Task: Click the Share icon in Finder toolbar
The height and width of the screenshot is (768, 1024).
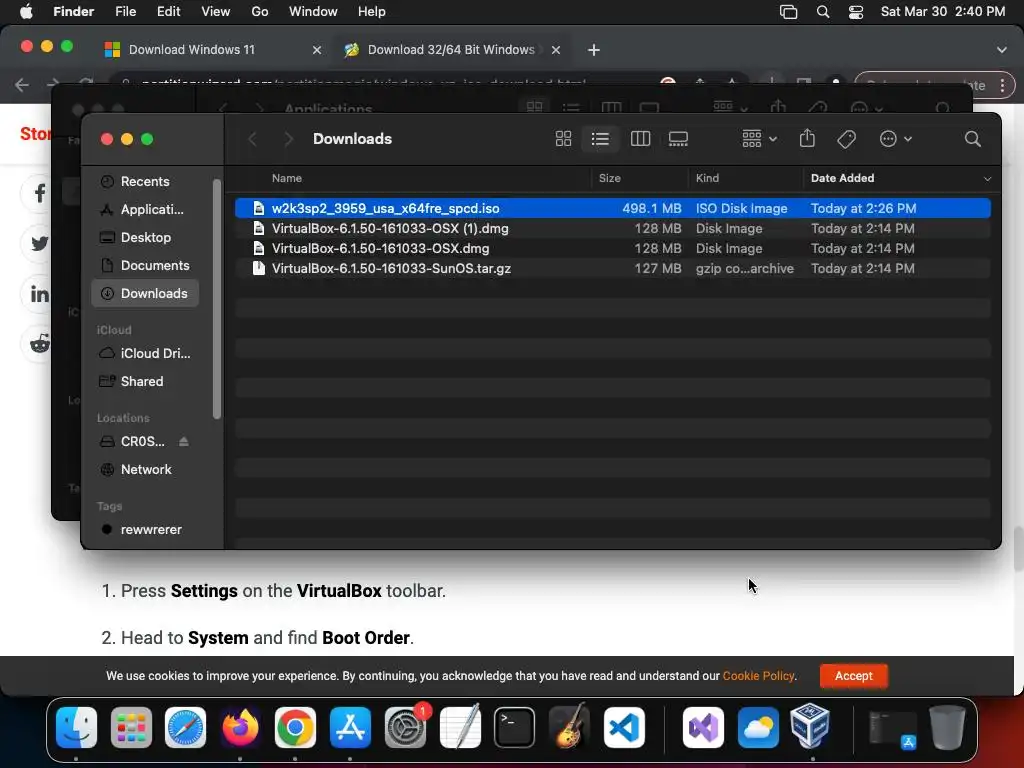Action: [x=807, y=138]
